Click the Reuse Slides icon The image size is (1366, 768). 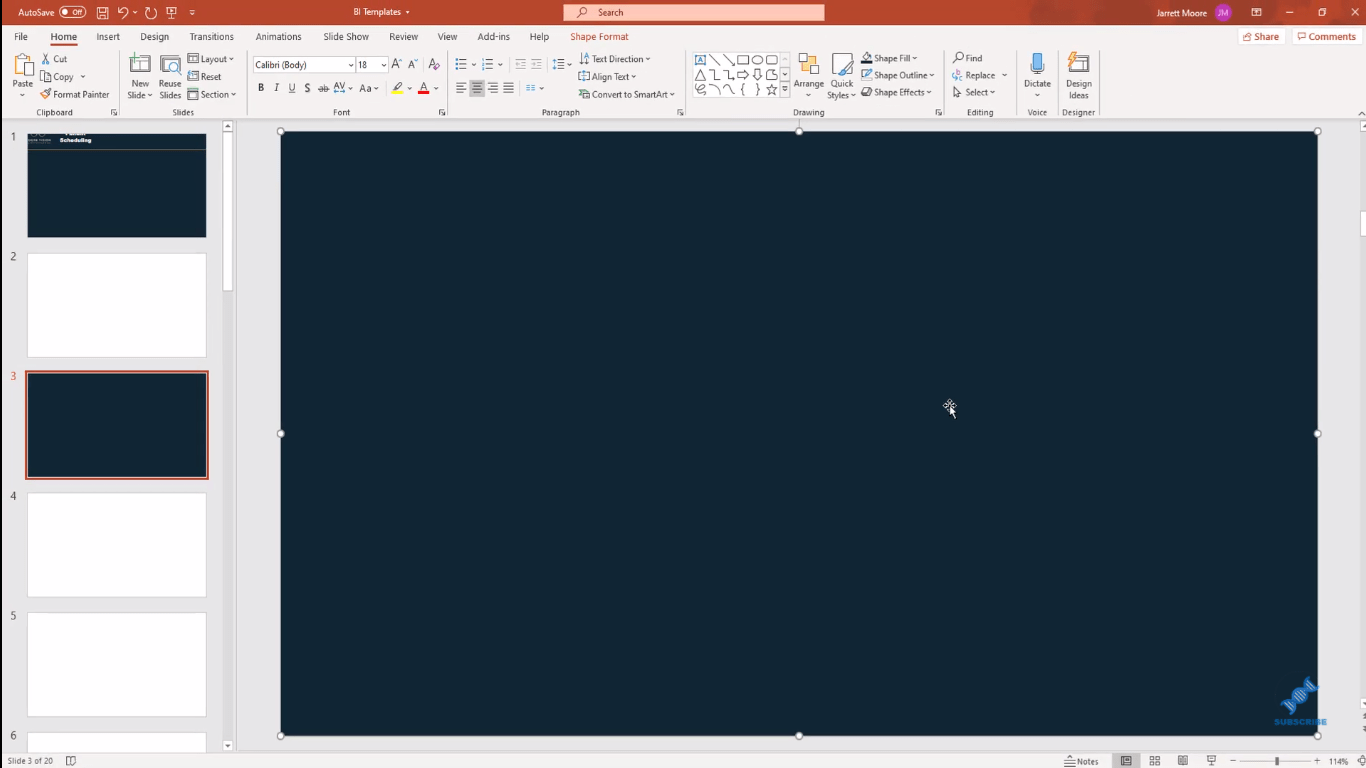(x=170, y=65)
